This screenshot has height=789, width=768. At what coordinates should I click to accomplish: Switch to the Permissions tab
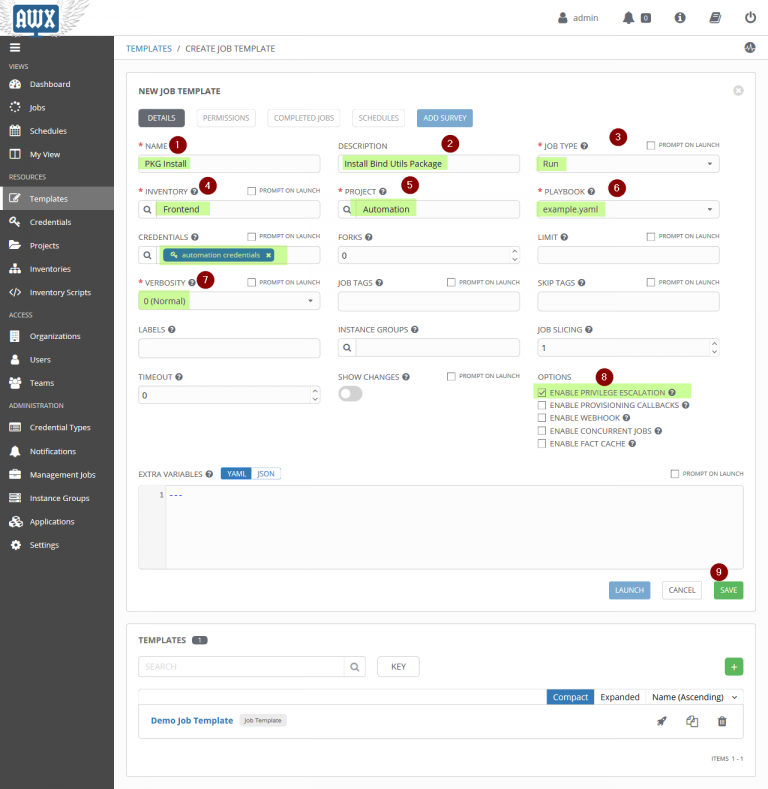(x=226, y=118)
